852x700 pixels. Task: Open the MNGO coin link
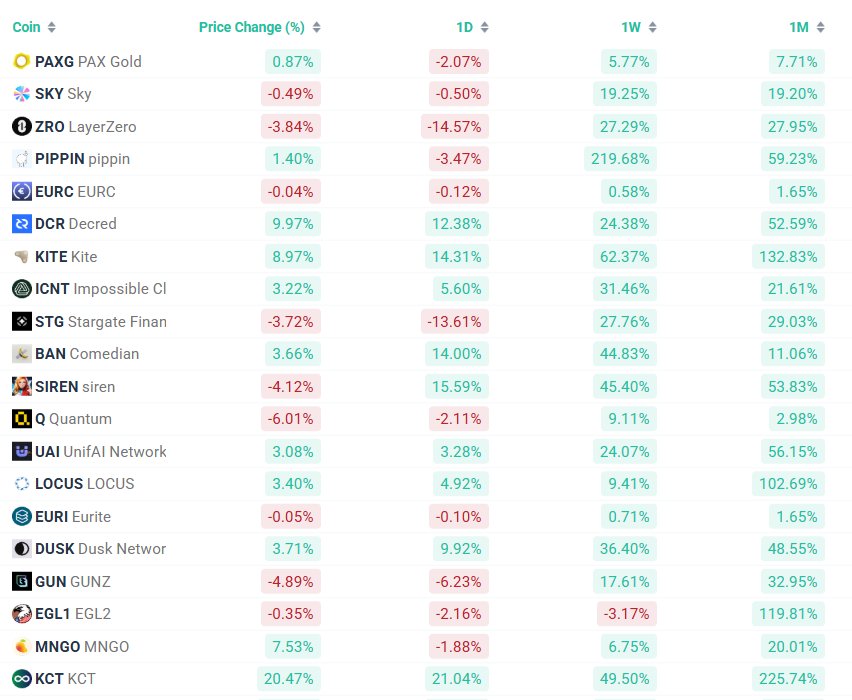click(82, 647)
